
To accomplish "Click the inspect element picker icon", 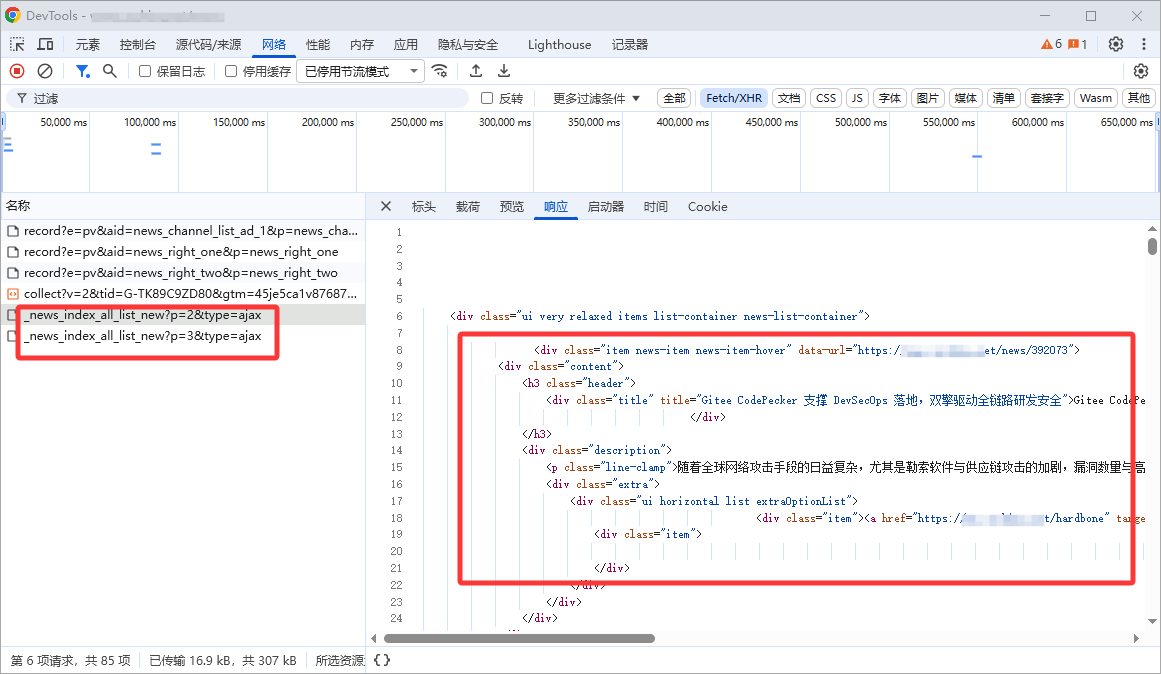I will 18,45.
